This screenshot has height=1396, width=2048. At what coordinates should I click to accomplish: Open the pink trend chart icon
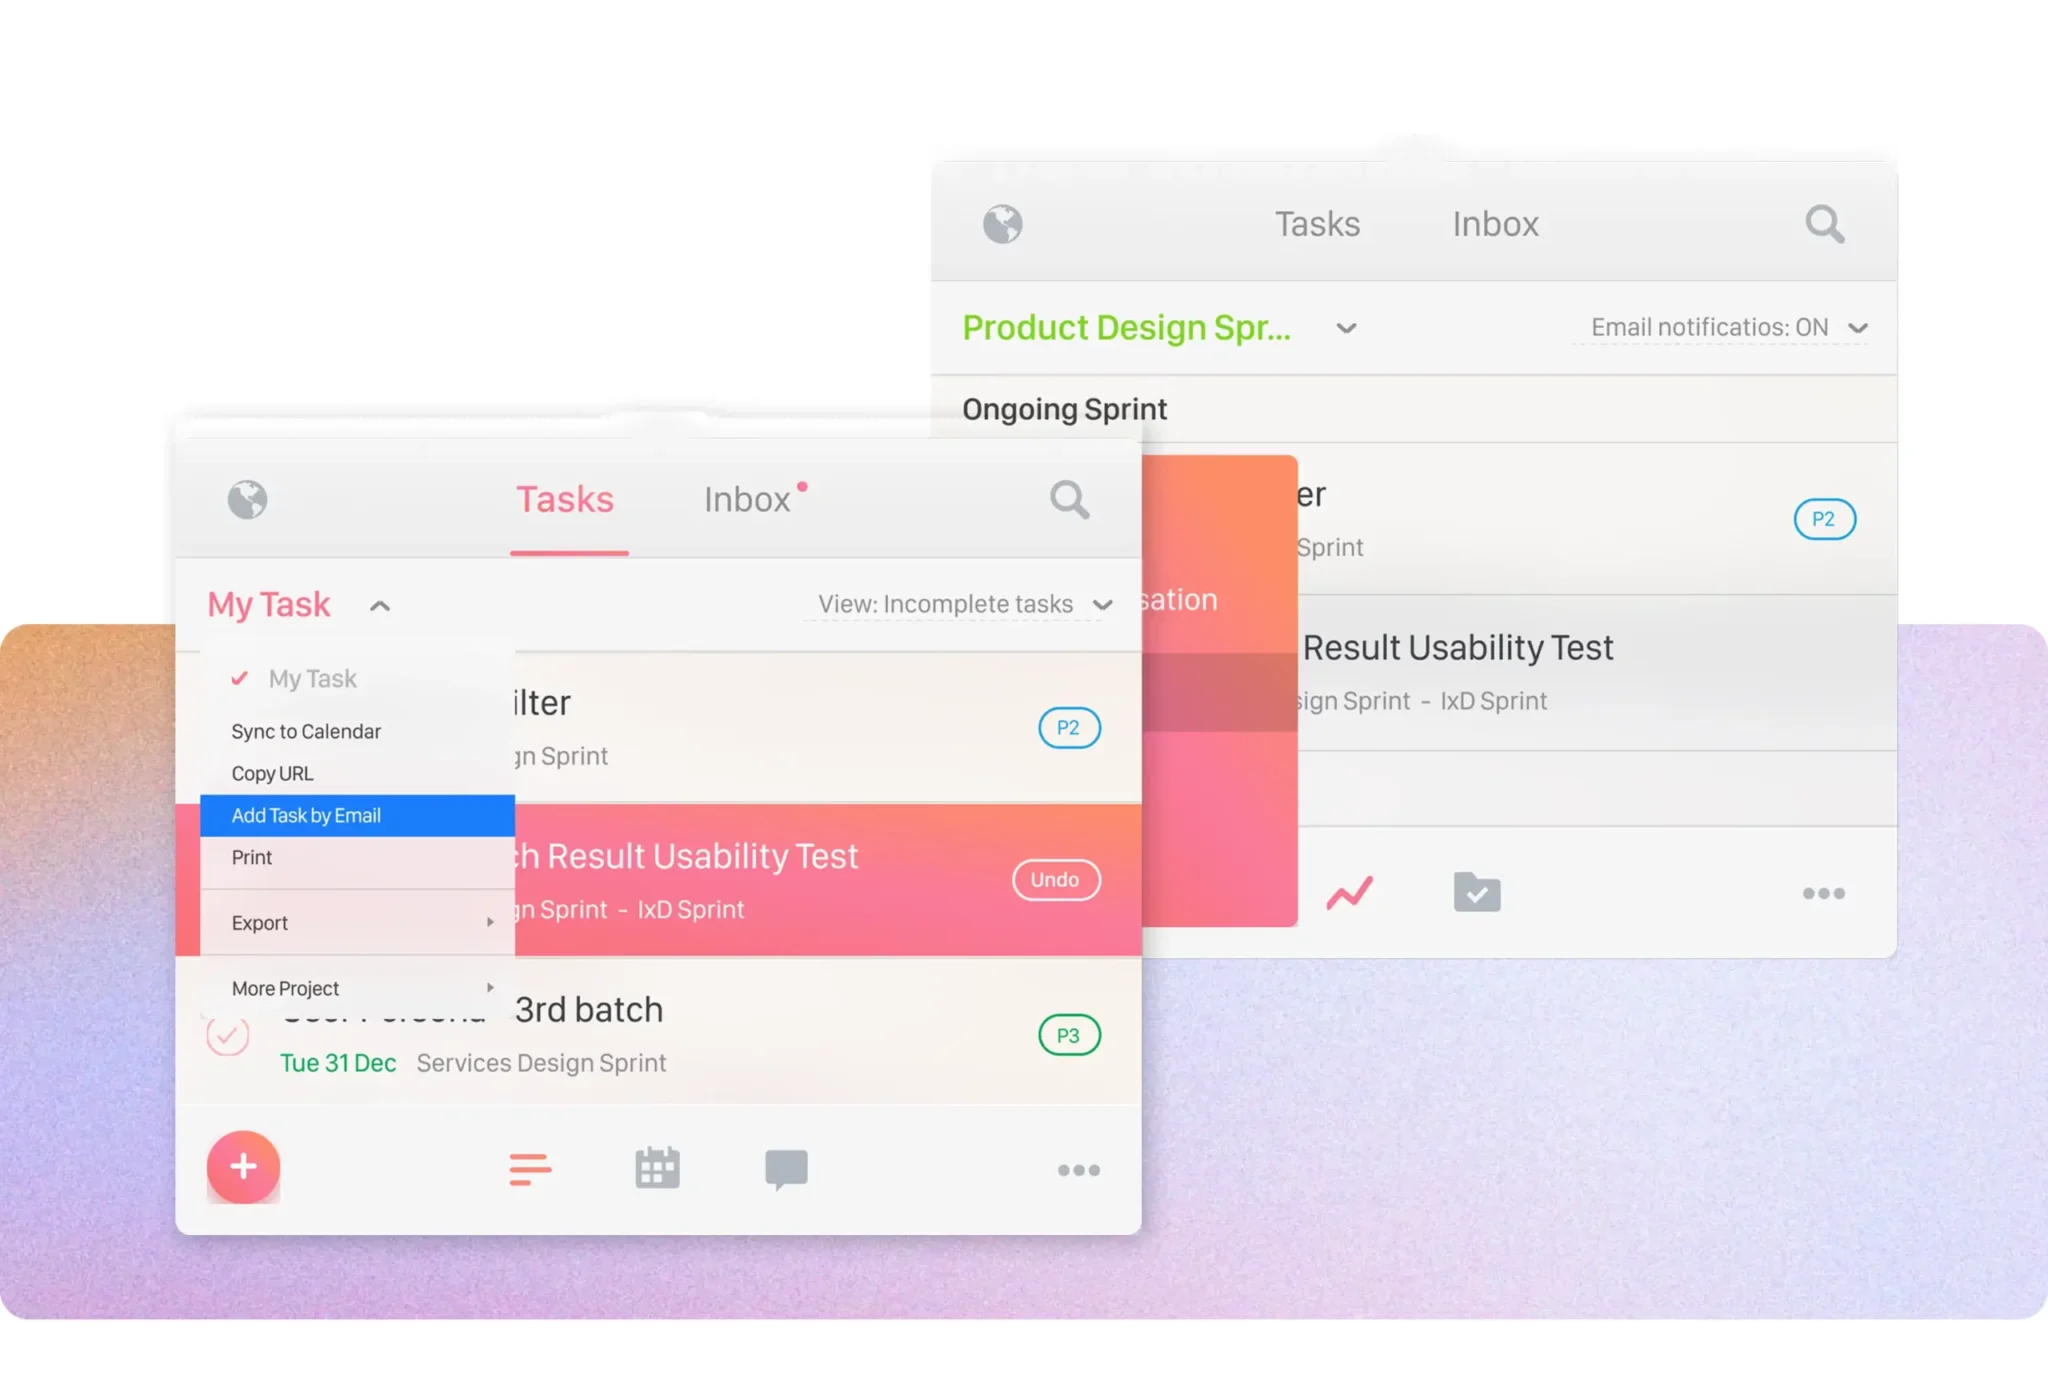tap(1349, 892)
